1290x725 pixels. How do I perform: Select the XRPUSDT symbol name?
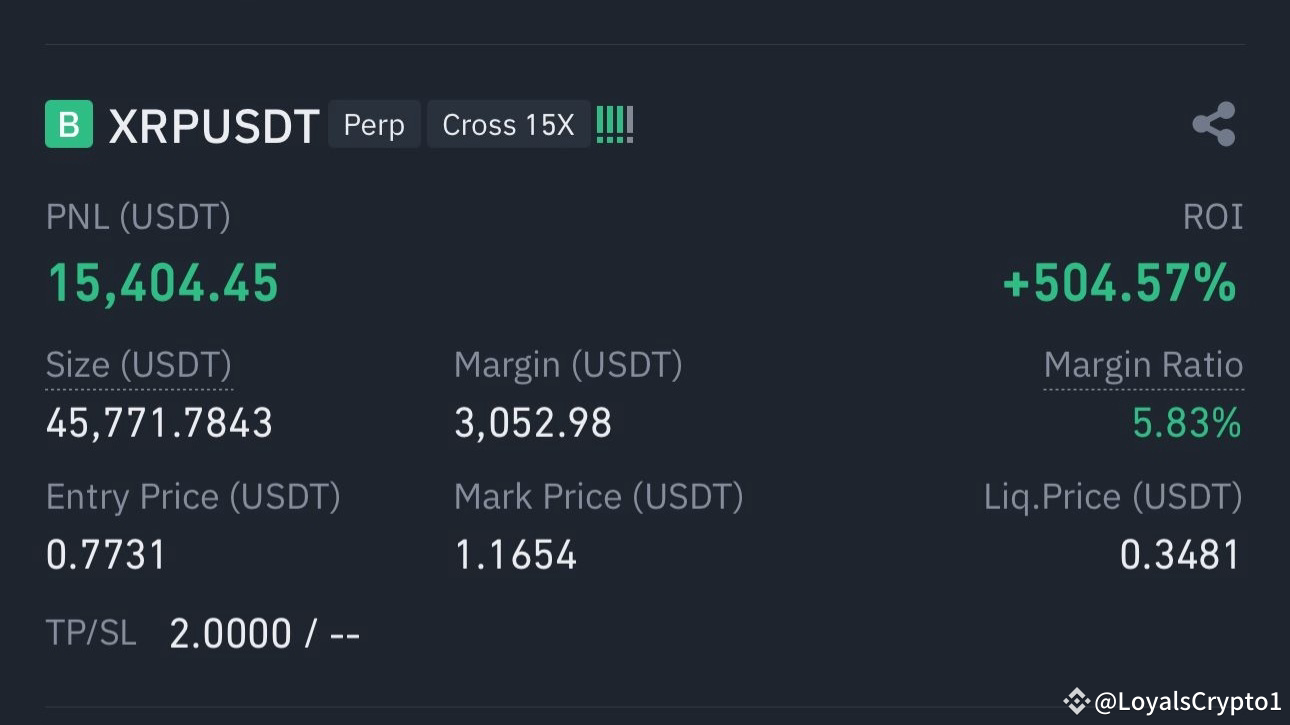click(214, 124)
